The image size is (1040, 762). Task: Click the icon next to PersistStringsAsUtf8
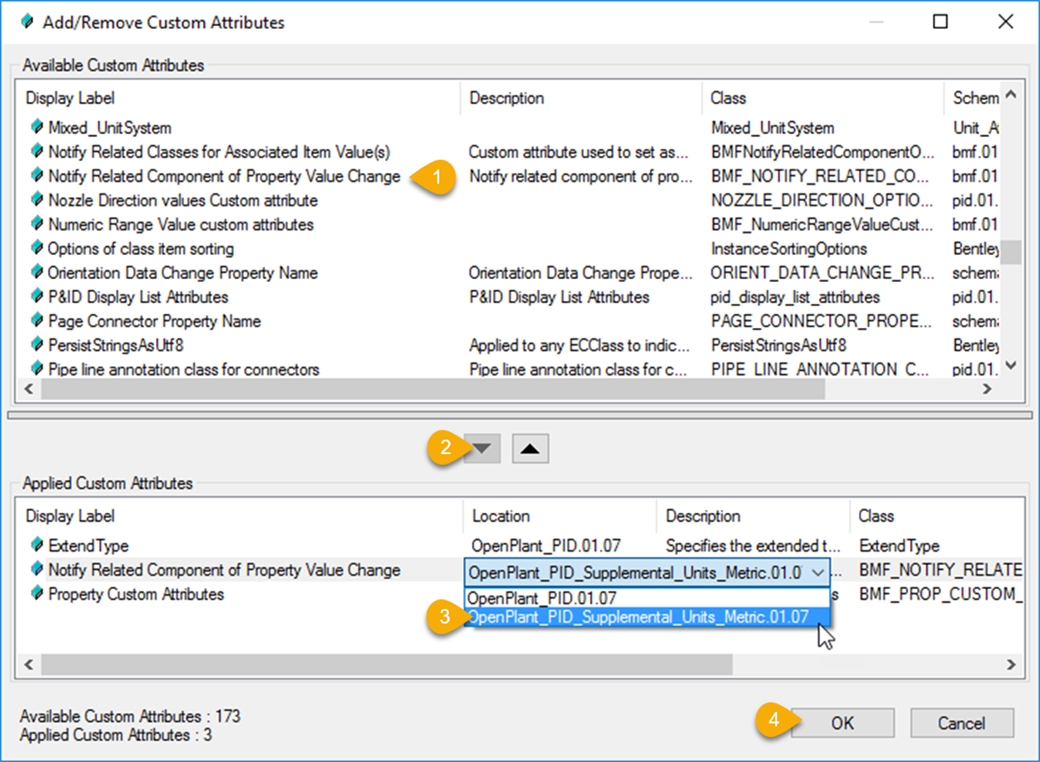point(36,345)
